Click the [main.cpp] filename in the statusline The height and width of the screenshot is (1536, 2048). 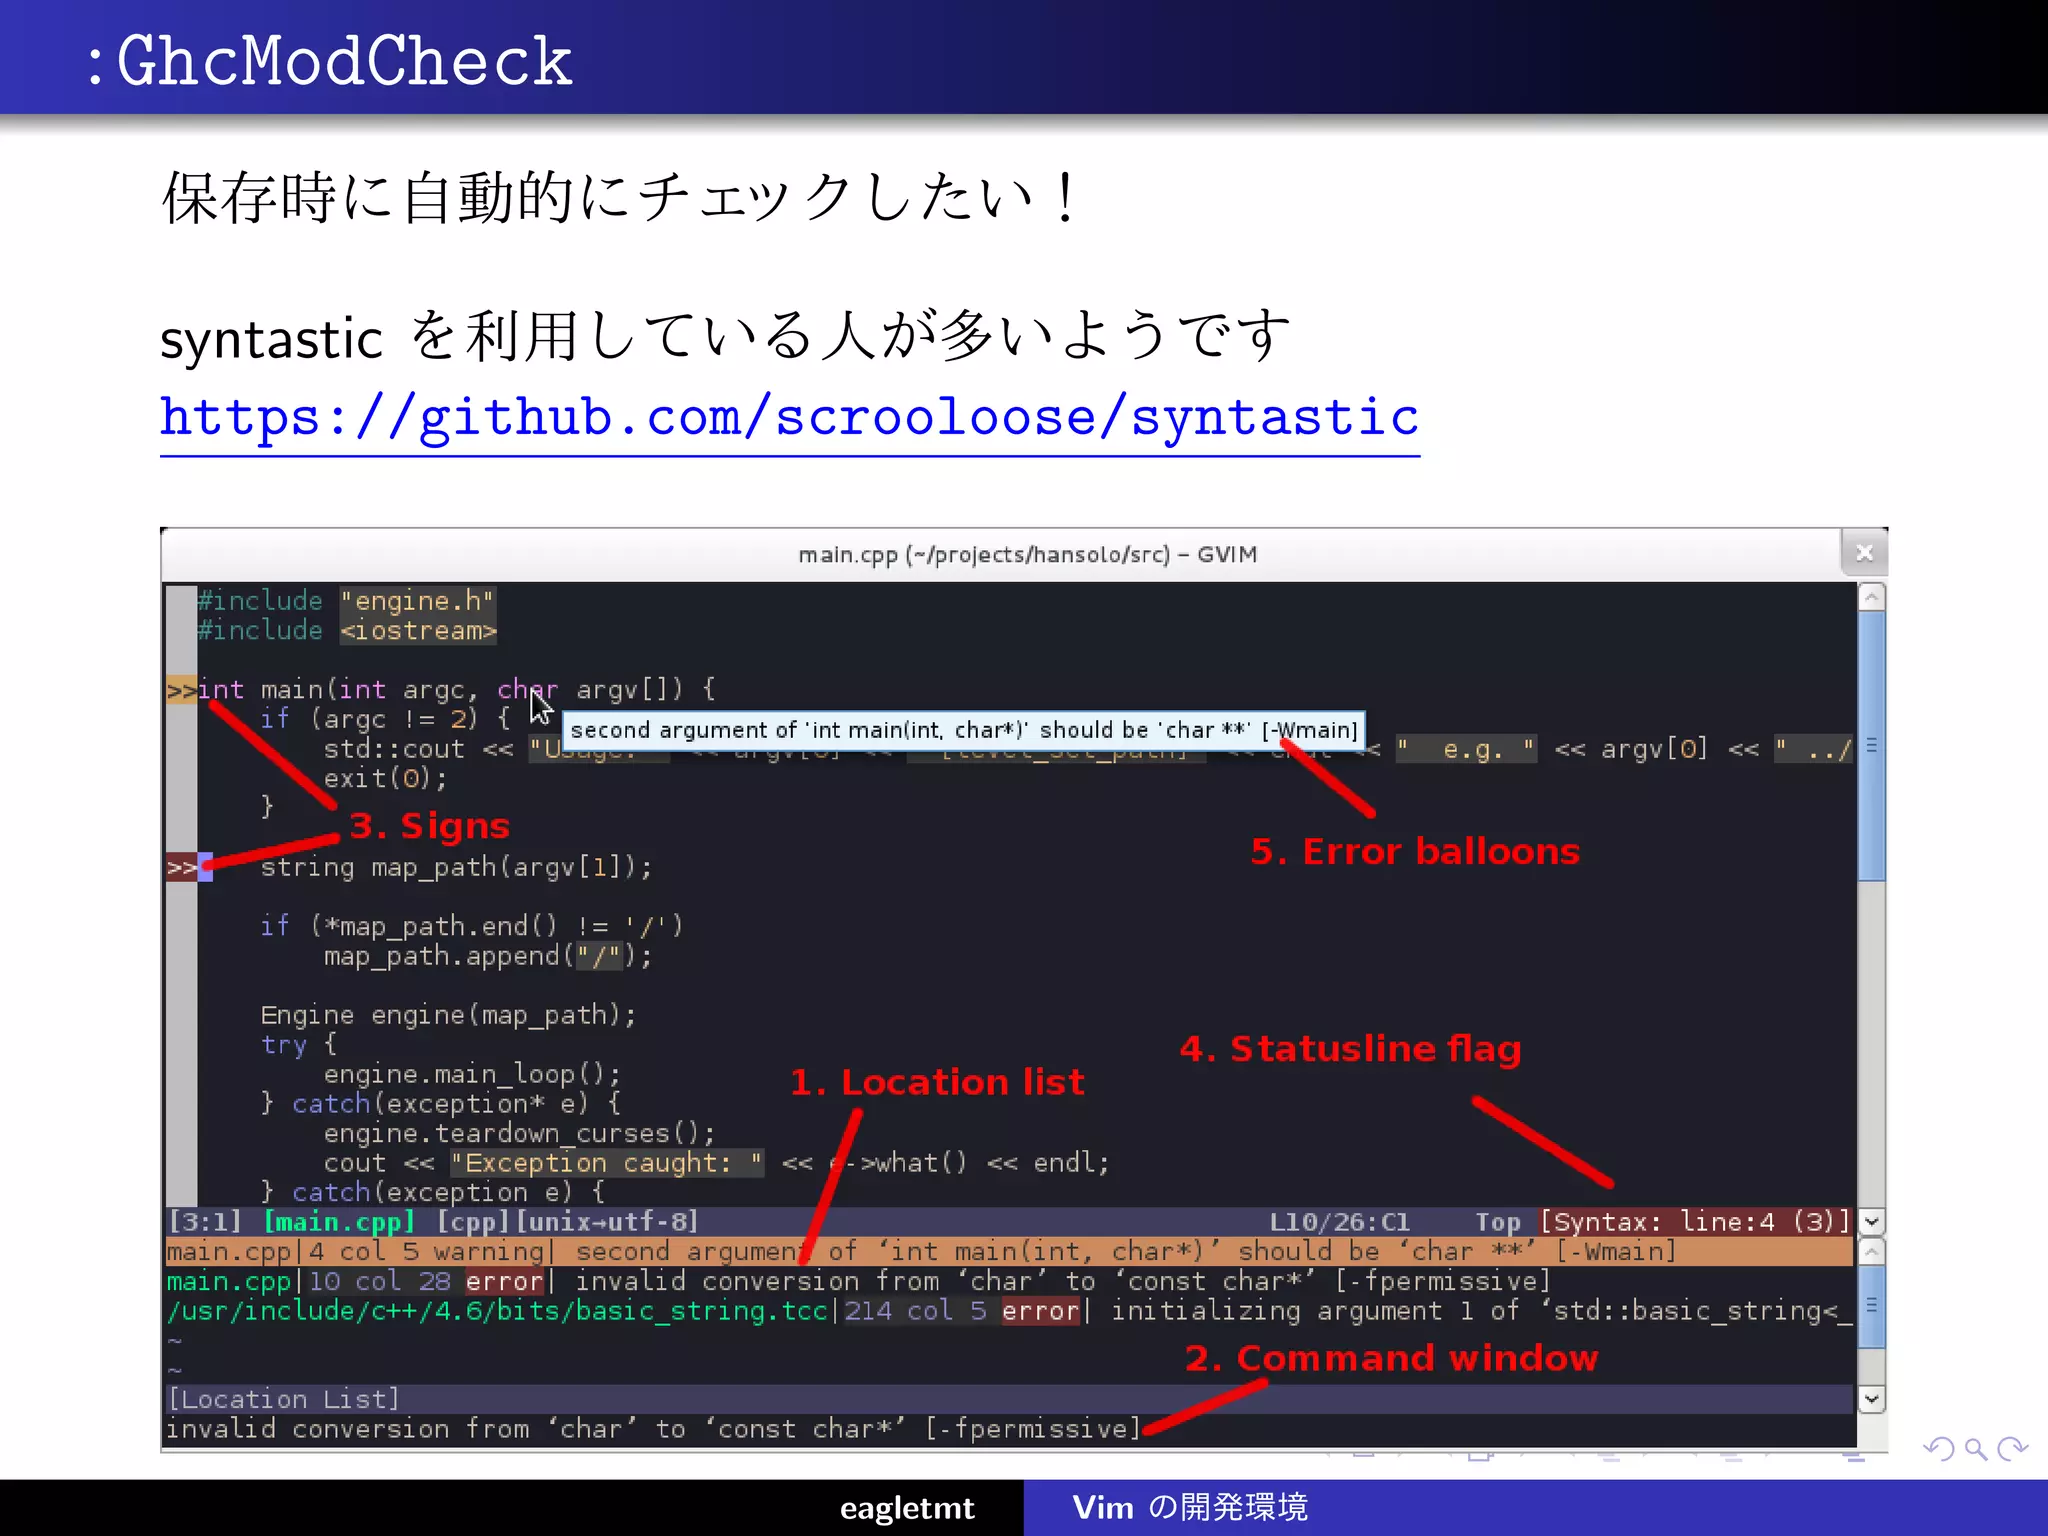point(339,1222)
